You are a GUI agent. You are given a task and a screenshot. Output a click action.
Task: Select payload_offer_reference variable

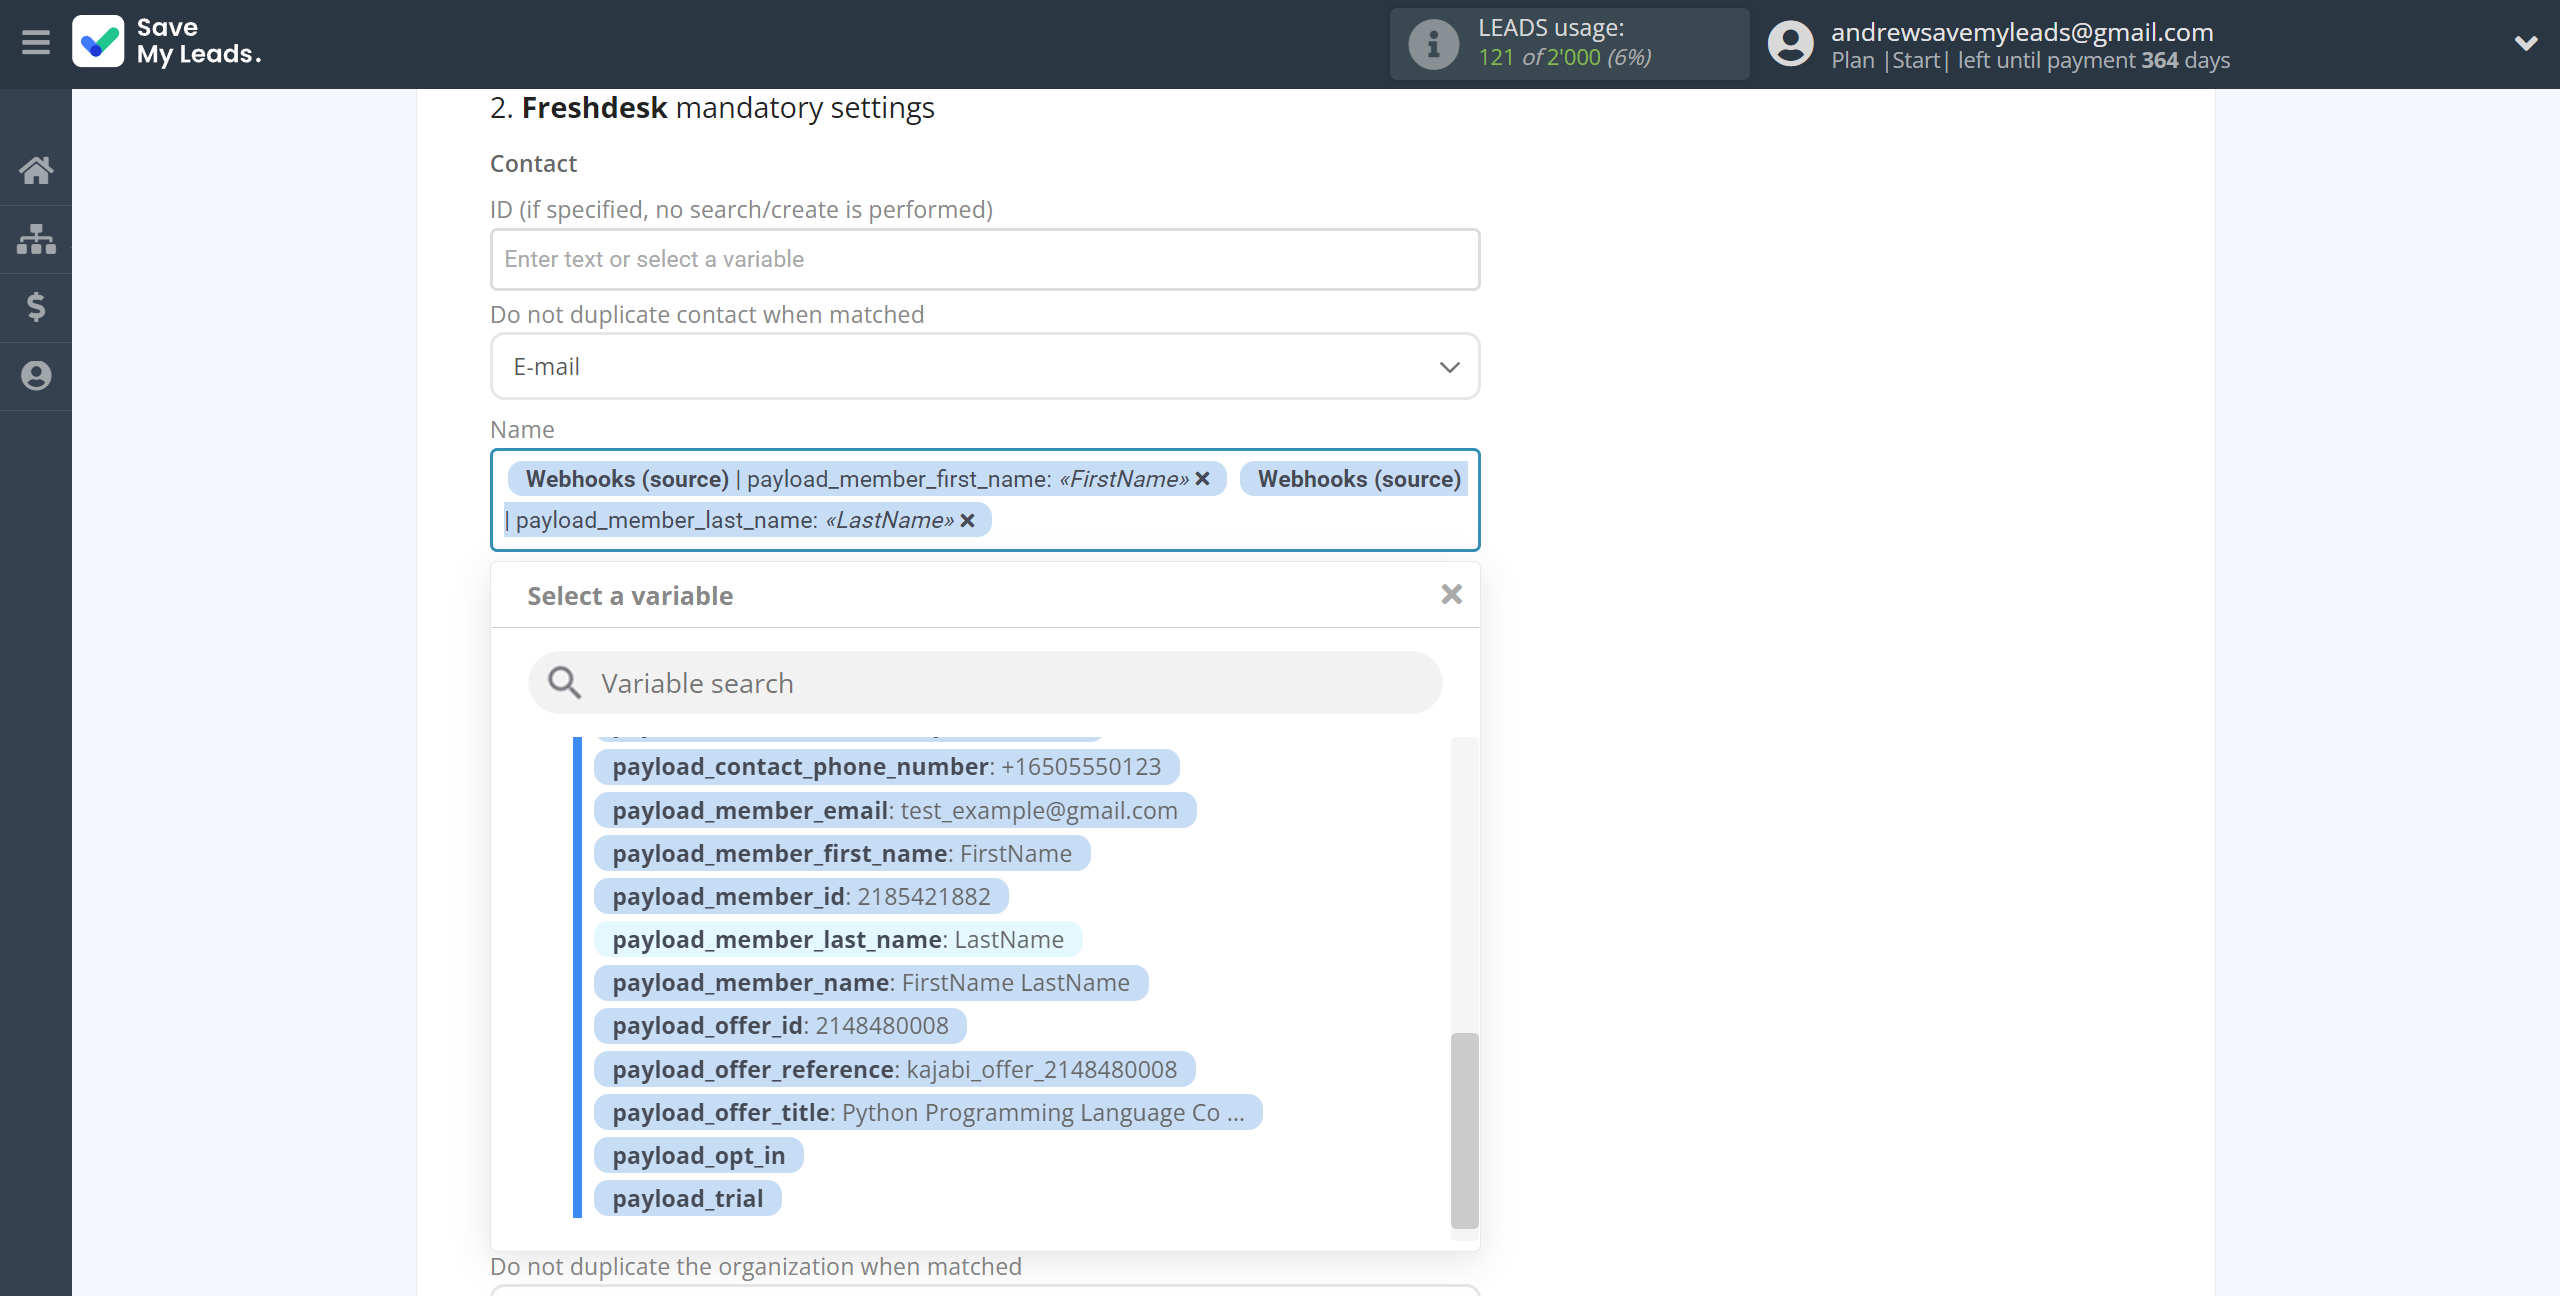pos(895,1069)
